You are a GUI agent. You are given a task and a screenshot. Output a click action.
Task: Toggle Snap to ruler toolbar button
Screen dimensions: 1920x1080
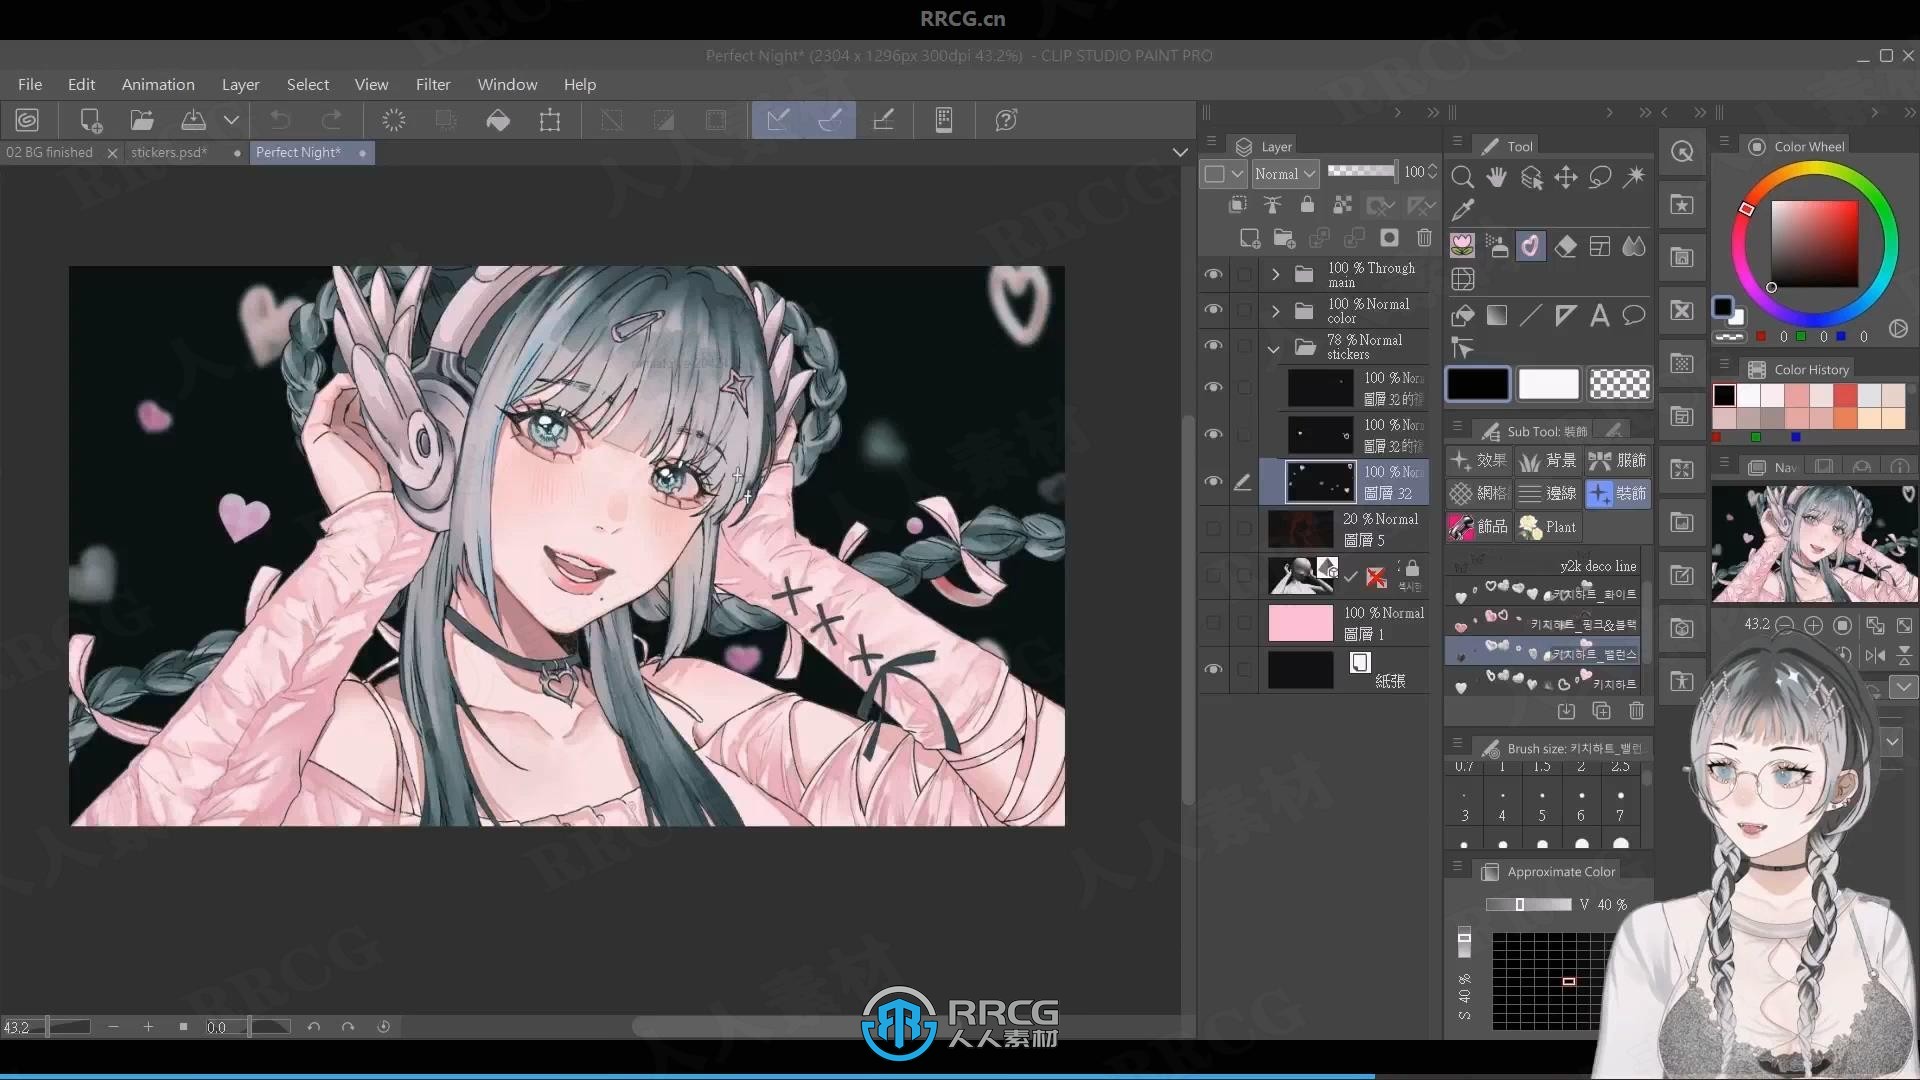[x=778, y=120]
